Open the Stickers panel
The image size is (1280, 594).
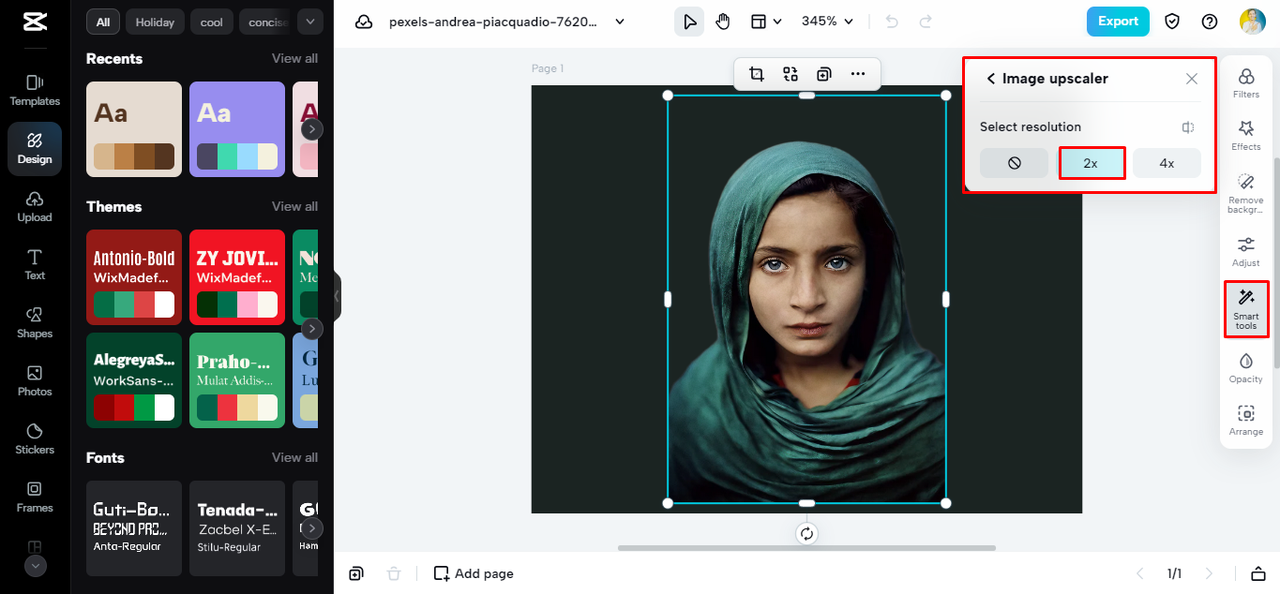34,438
